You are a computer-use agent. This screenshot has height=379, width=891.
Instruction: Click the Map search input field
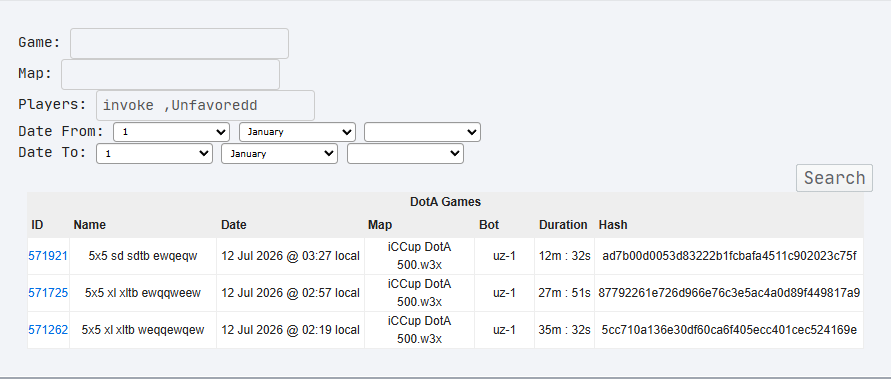click(x=170, y=74)
